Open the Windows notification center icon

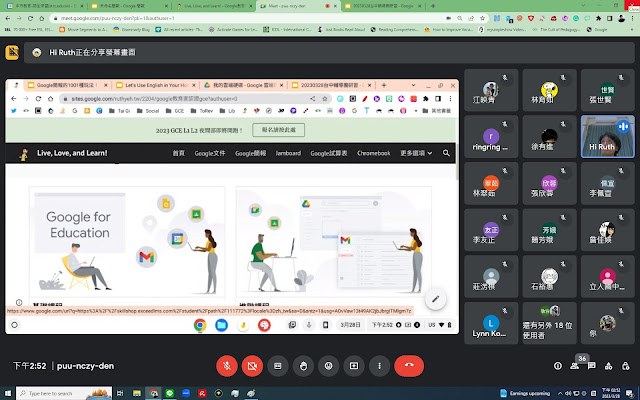(631, 393)
